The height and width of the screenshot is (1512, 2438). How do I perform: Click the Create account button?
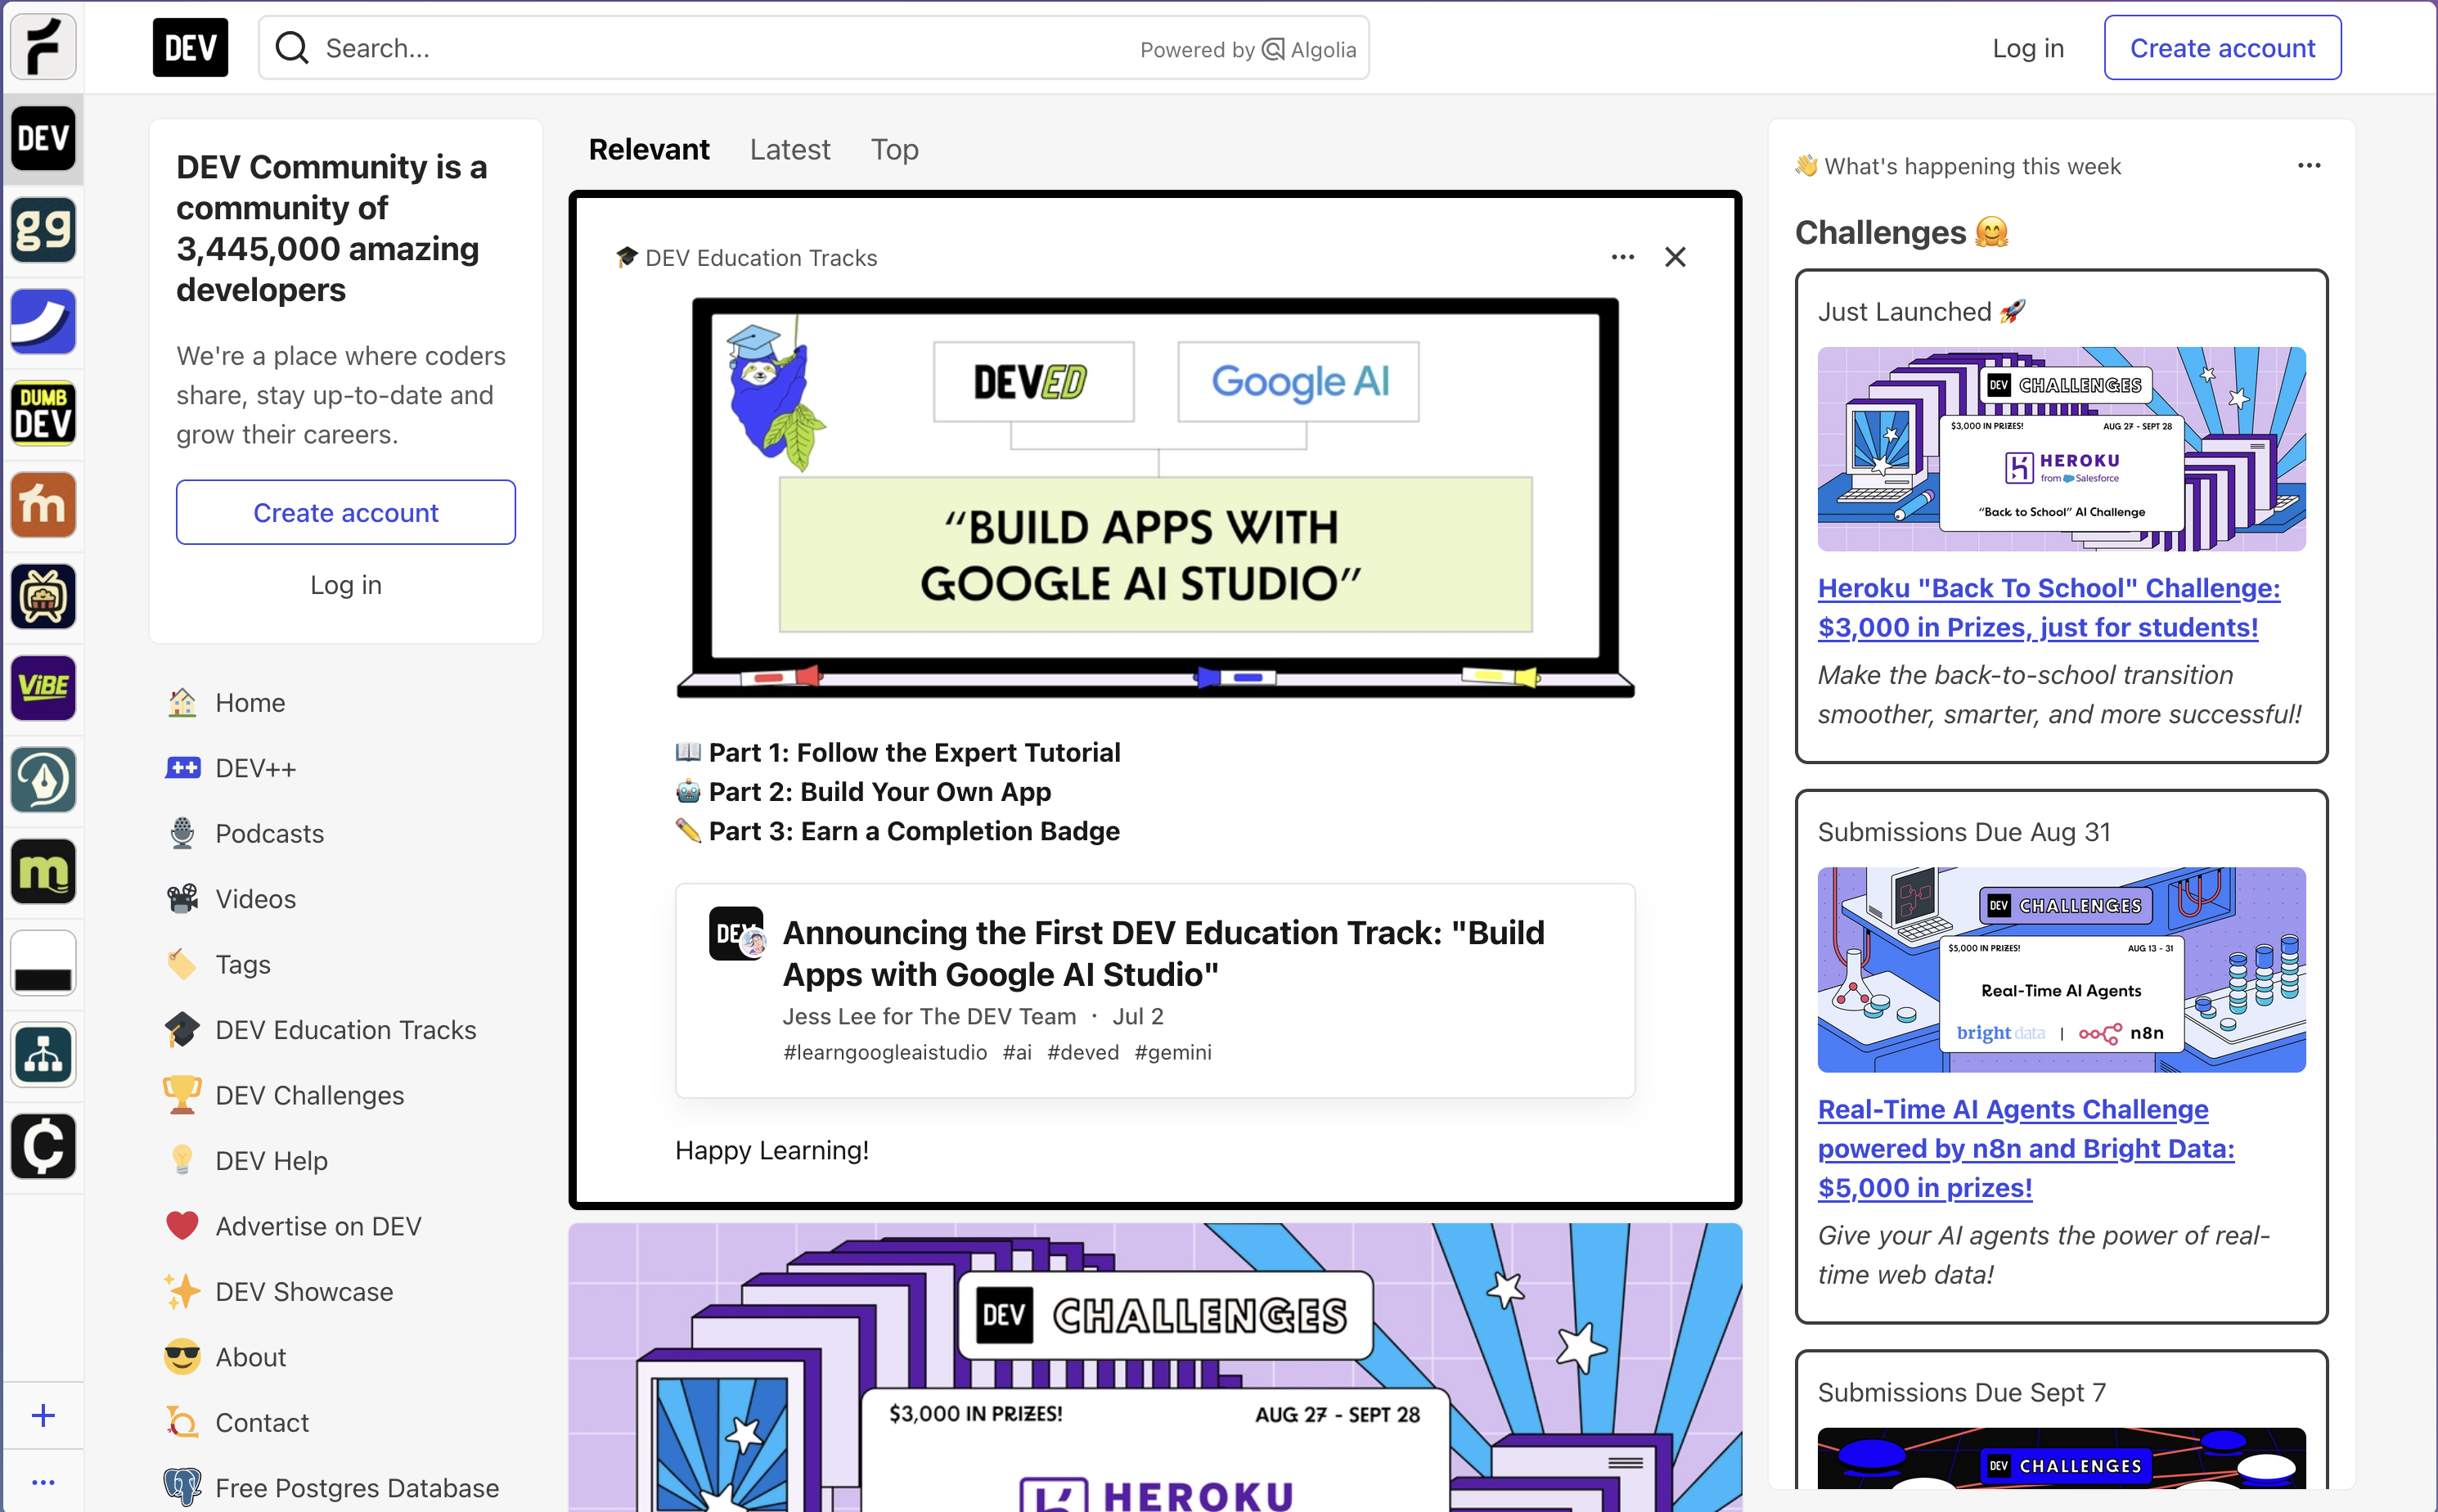[x=2221, y=47]
